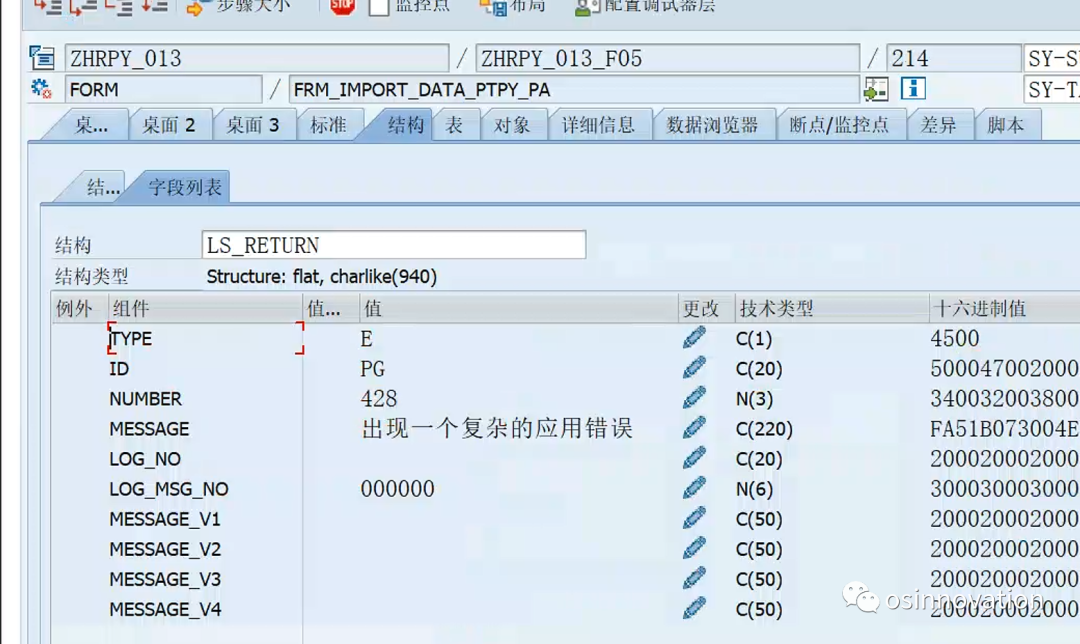Click the 十六进制值 column header
The image size is (1080, 644).
pos(1004,309)
